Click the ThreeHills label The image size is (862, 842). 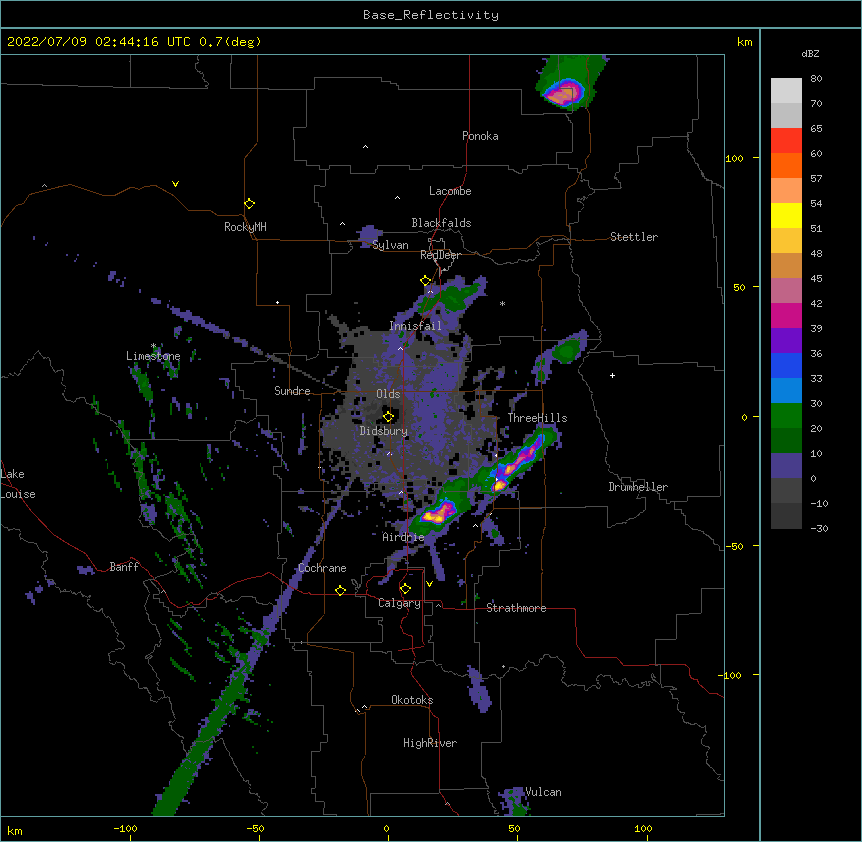tap(538, 418)
